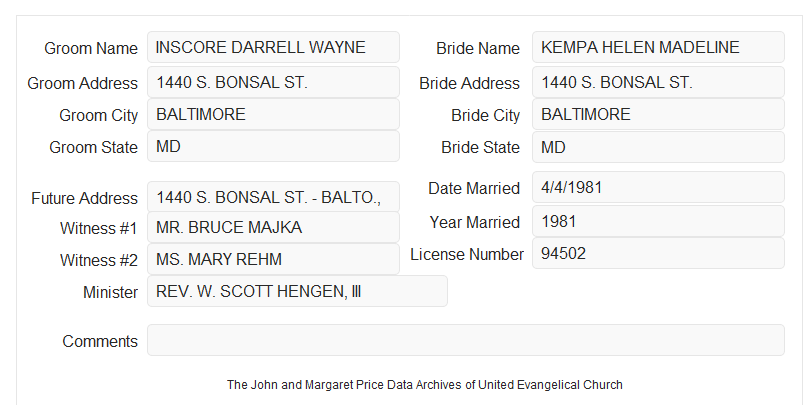This screenshot has width=805, height=405.
Task: Select the Witness #1 field
Action: pos(273,227)
